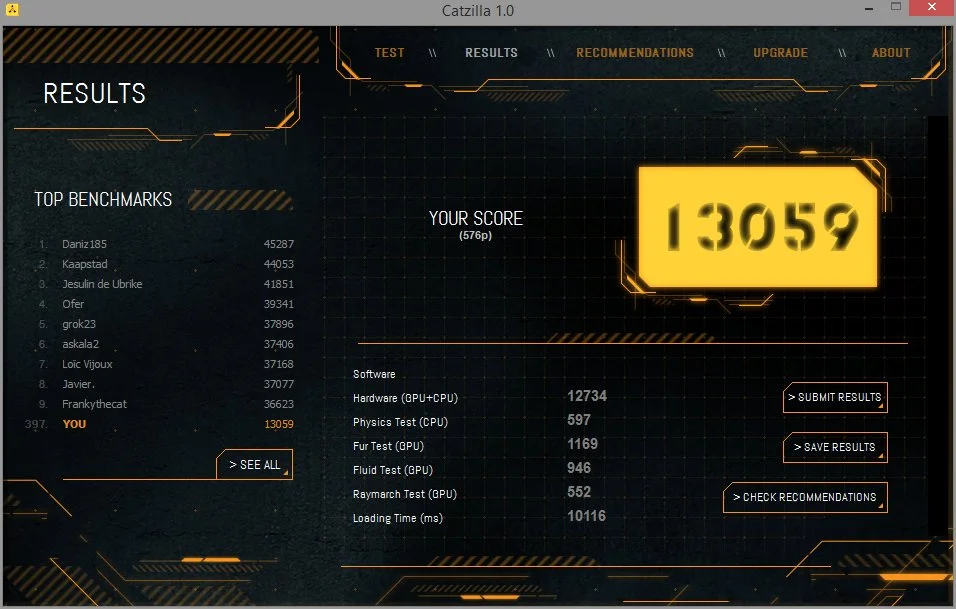Screen dimensions: 956x609
Task: Open the RECOMMENDATIONS tab
Action: click(x=635, y=53)
